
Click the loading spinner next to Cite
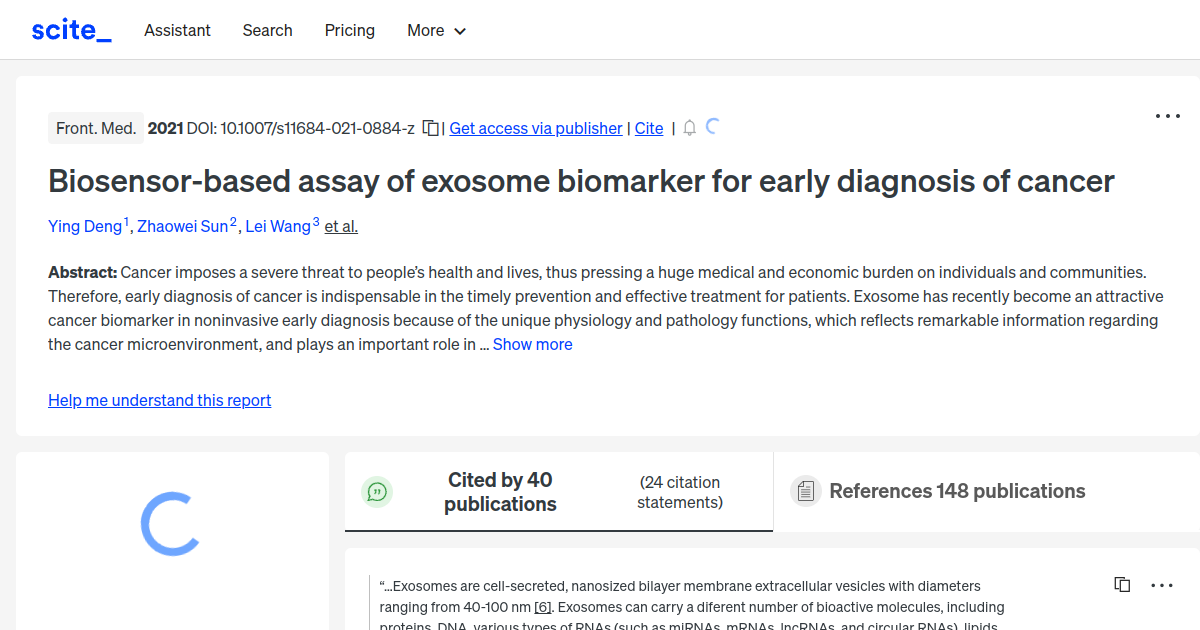713,127
